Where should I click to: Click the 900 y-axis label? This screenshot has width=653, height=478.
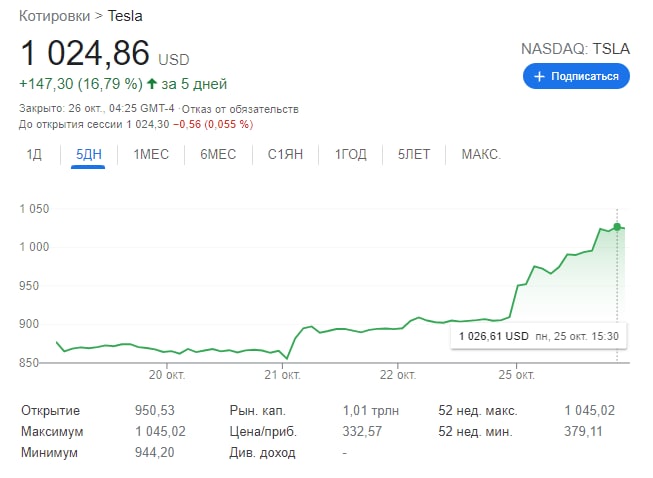tap(29, 324)
